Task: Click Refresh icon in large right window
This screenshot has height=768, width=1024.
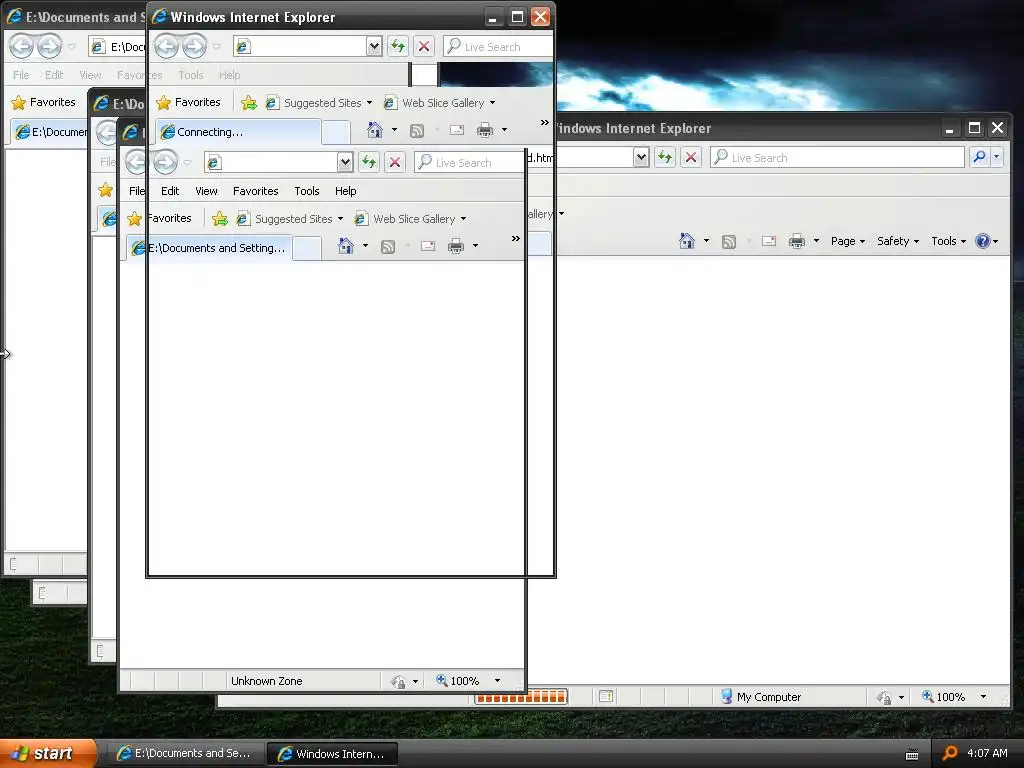Action: 665,157
